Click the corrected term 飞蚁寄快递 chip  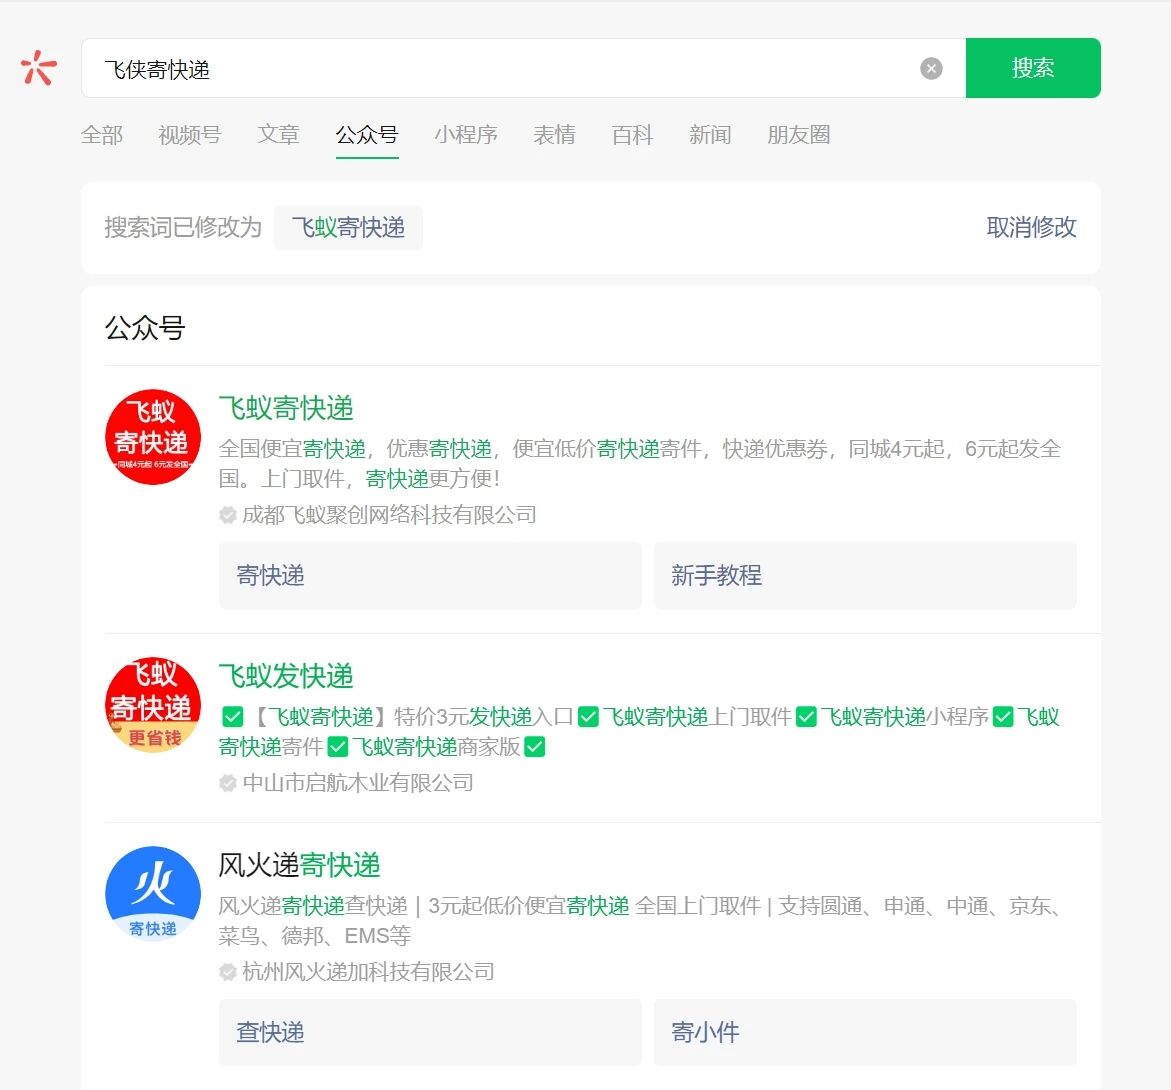[348, 228]
